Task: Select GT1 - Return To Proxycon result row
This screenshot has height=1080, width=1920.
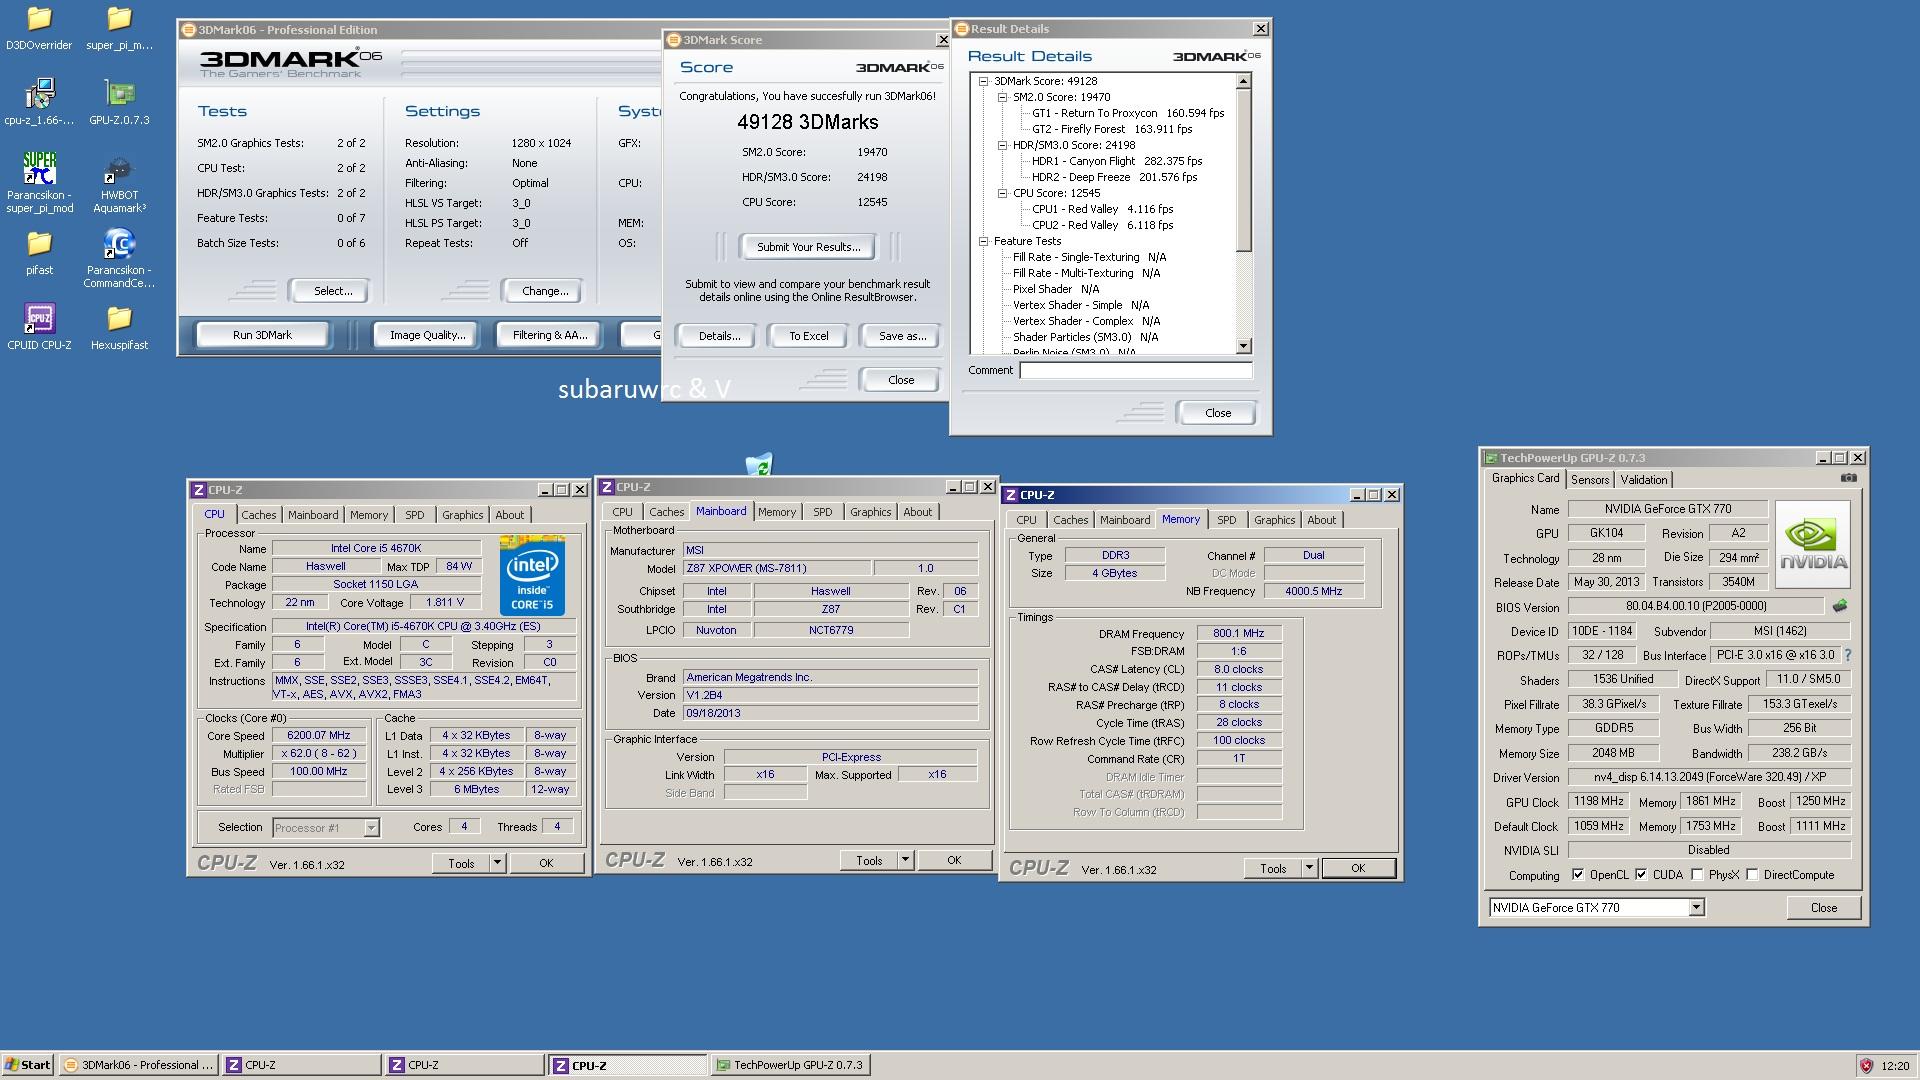Action: point(1128,113)
